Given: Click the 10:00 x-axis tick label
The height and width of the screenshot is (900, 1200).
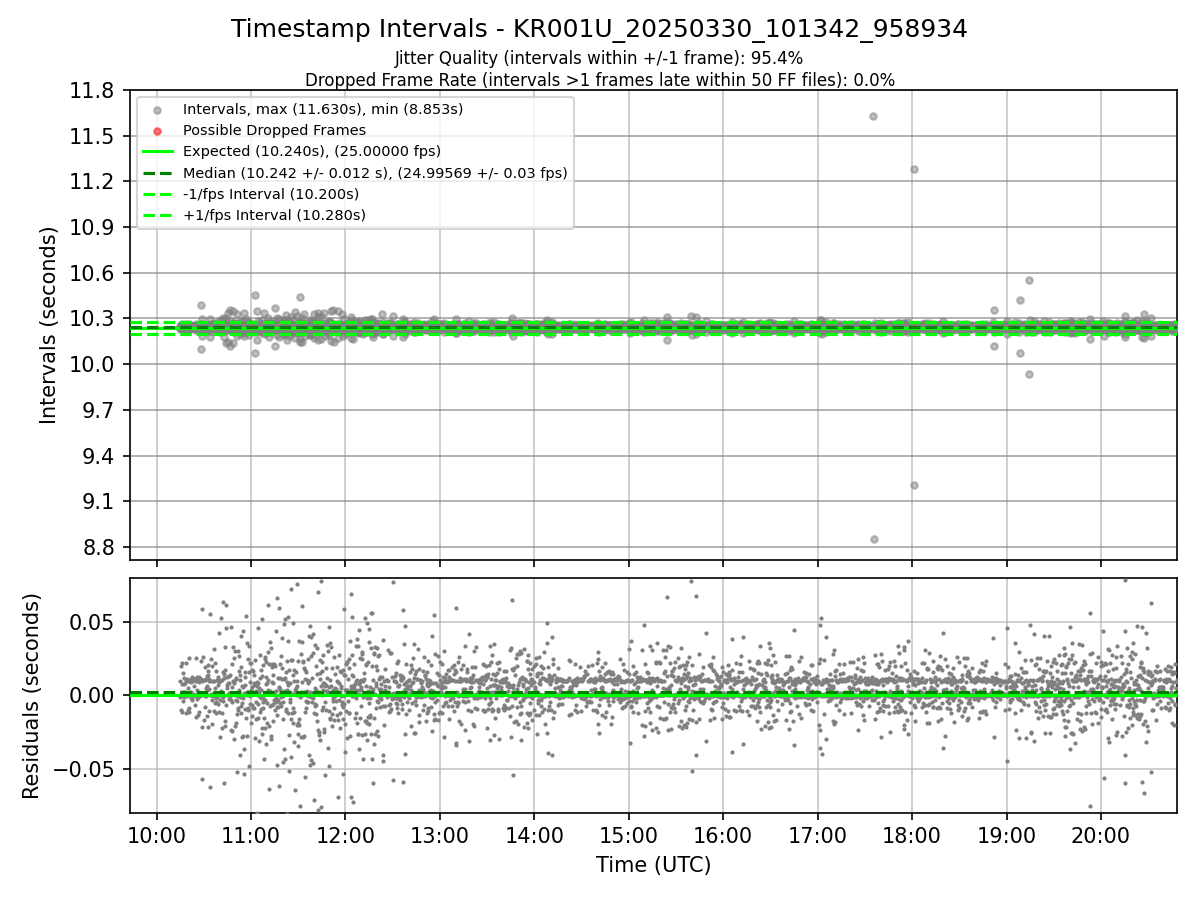Looking at the screenshot, I should [157, 836].
